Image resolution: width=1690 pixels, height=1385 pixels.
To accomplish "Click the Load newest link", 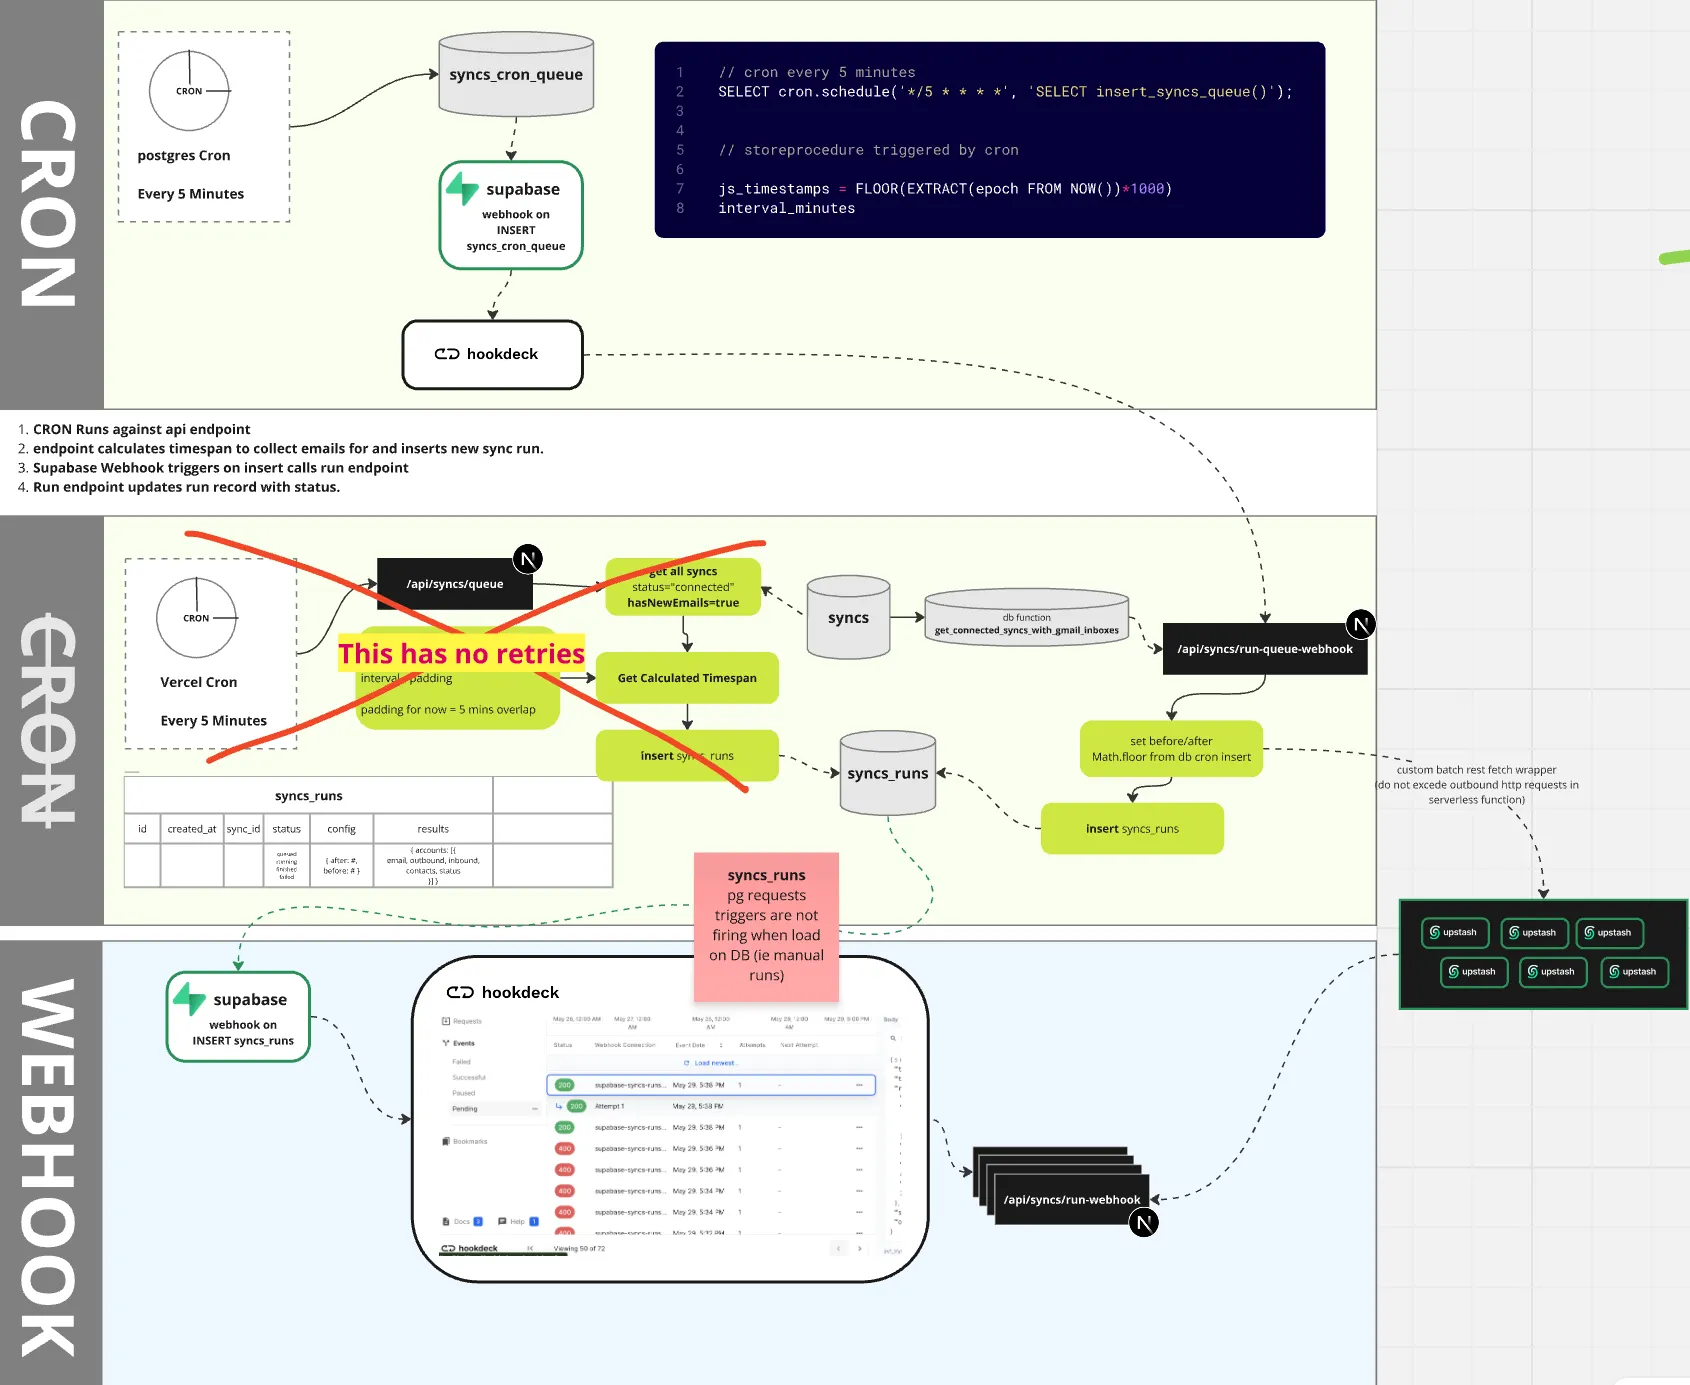I will pyautogui.click(x=714, y=1063).
